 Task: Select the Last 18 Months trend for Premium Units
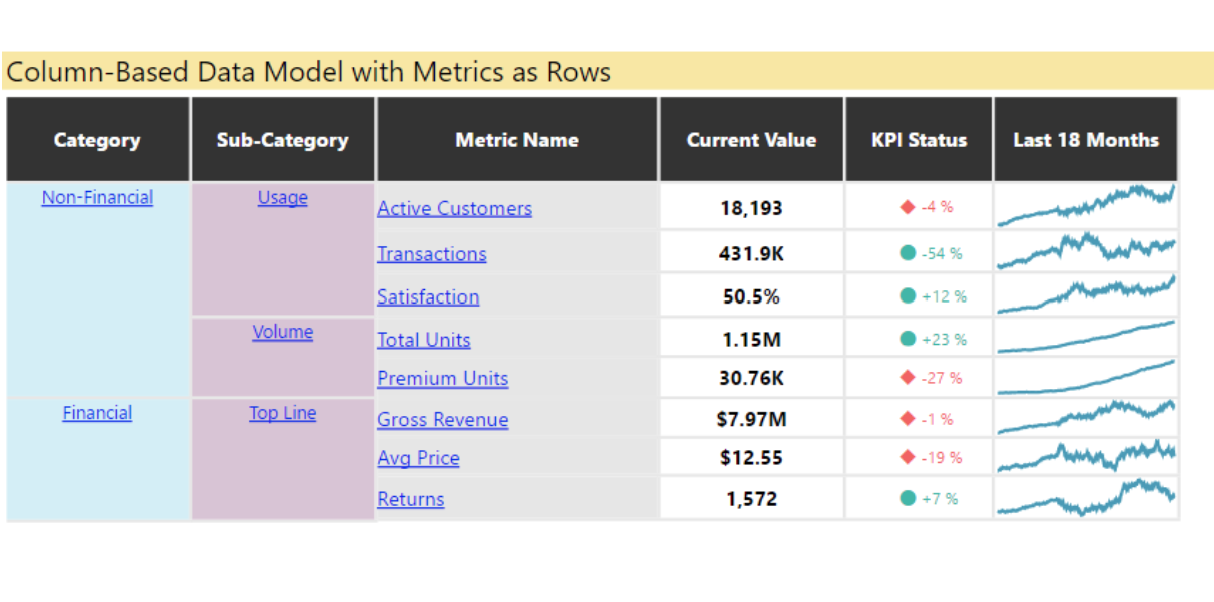pyautogui.click(x=1085, y=378)
